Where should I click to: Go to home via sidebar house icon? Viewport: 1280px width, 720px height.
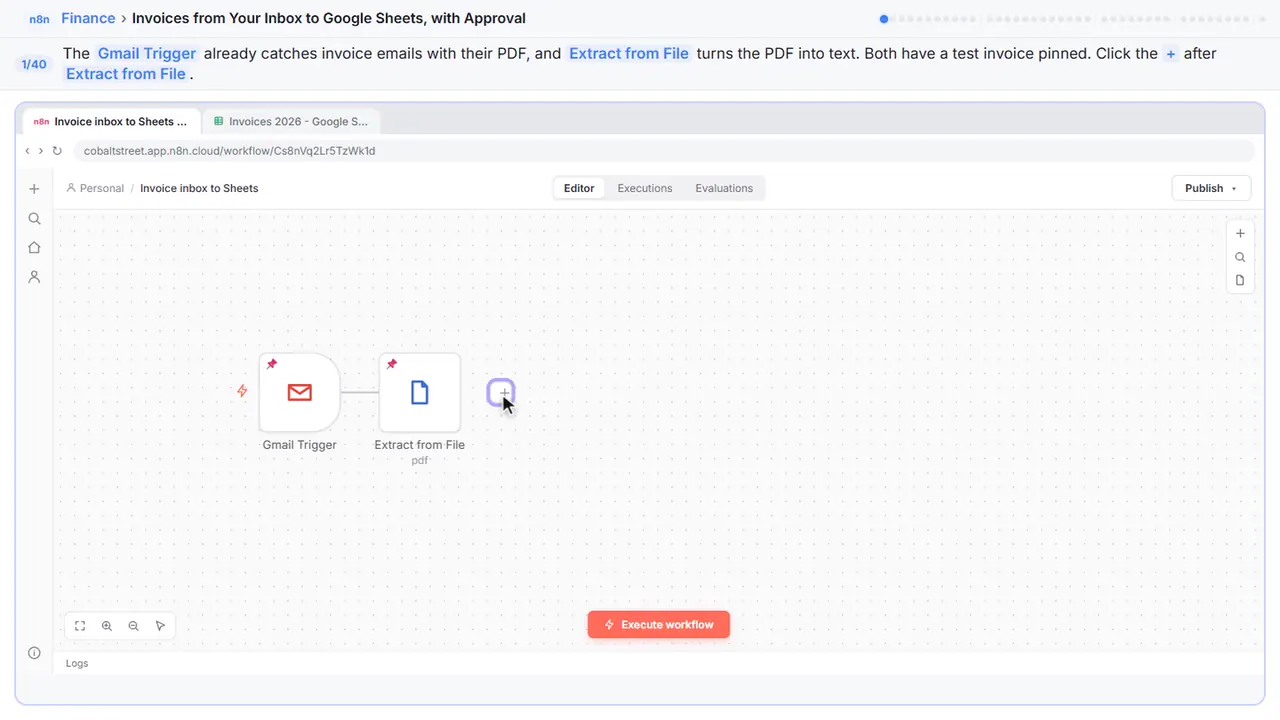point(34,247)
